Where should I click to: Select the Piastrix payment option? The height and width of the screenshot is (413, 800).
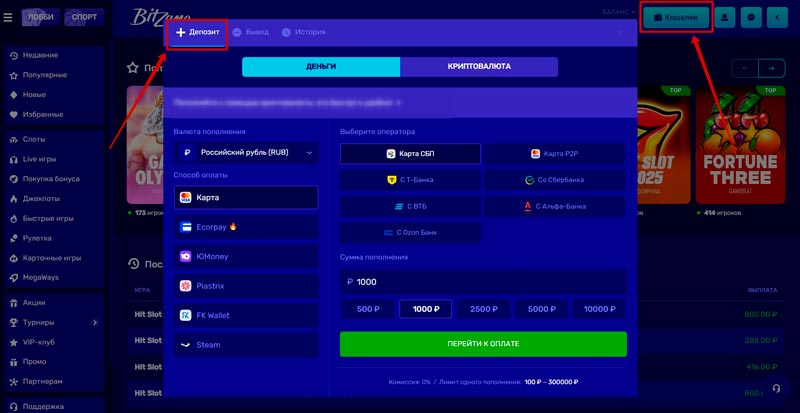tap(246, 286)
